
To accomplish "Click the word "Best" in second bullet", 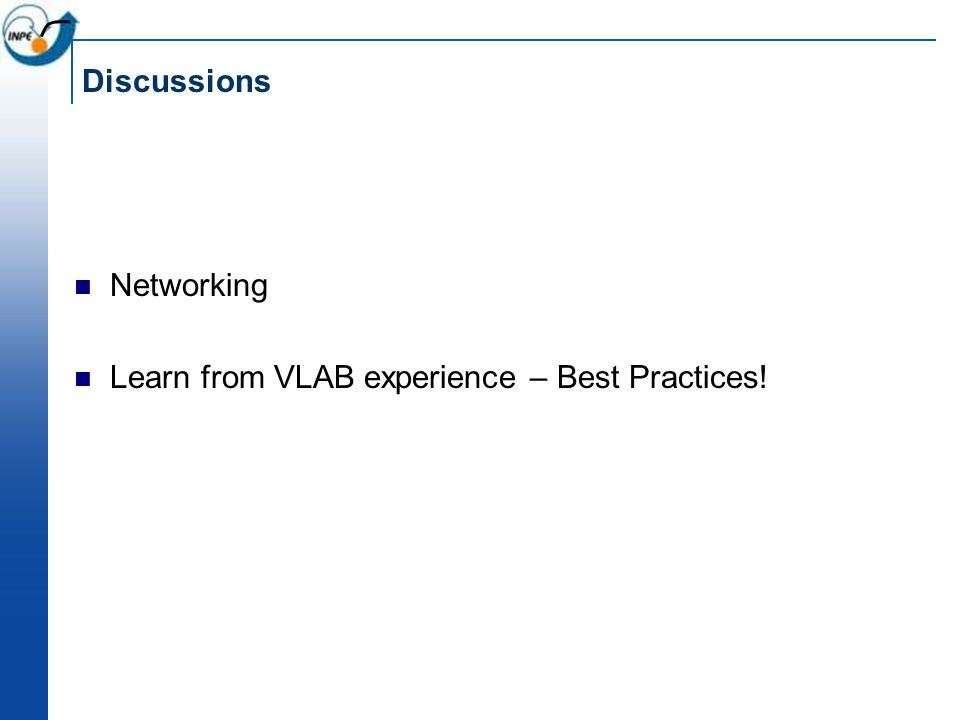I will [x=588, y=377].
